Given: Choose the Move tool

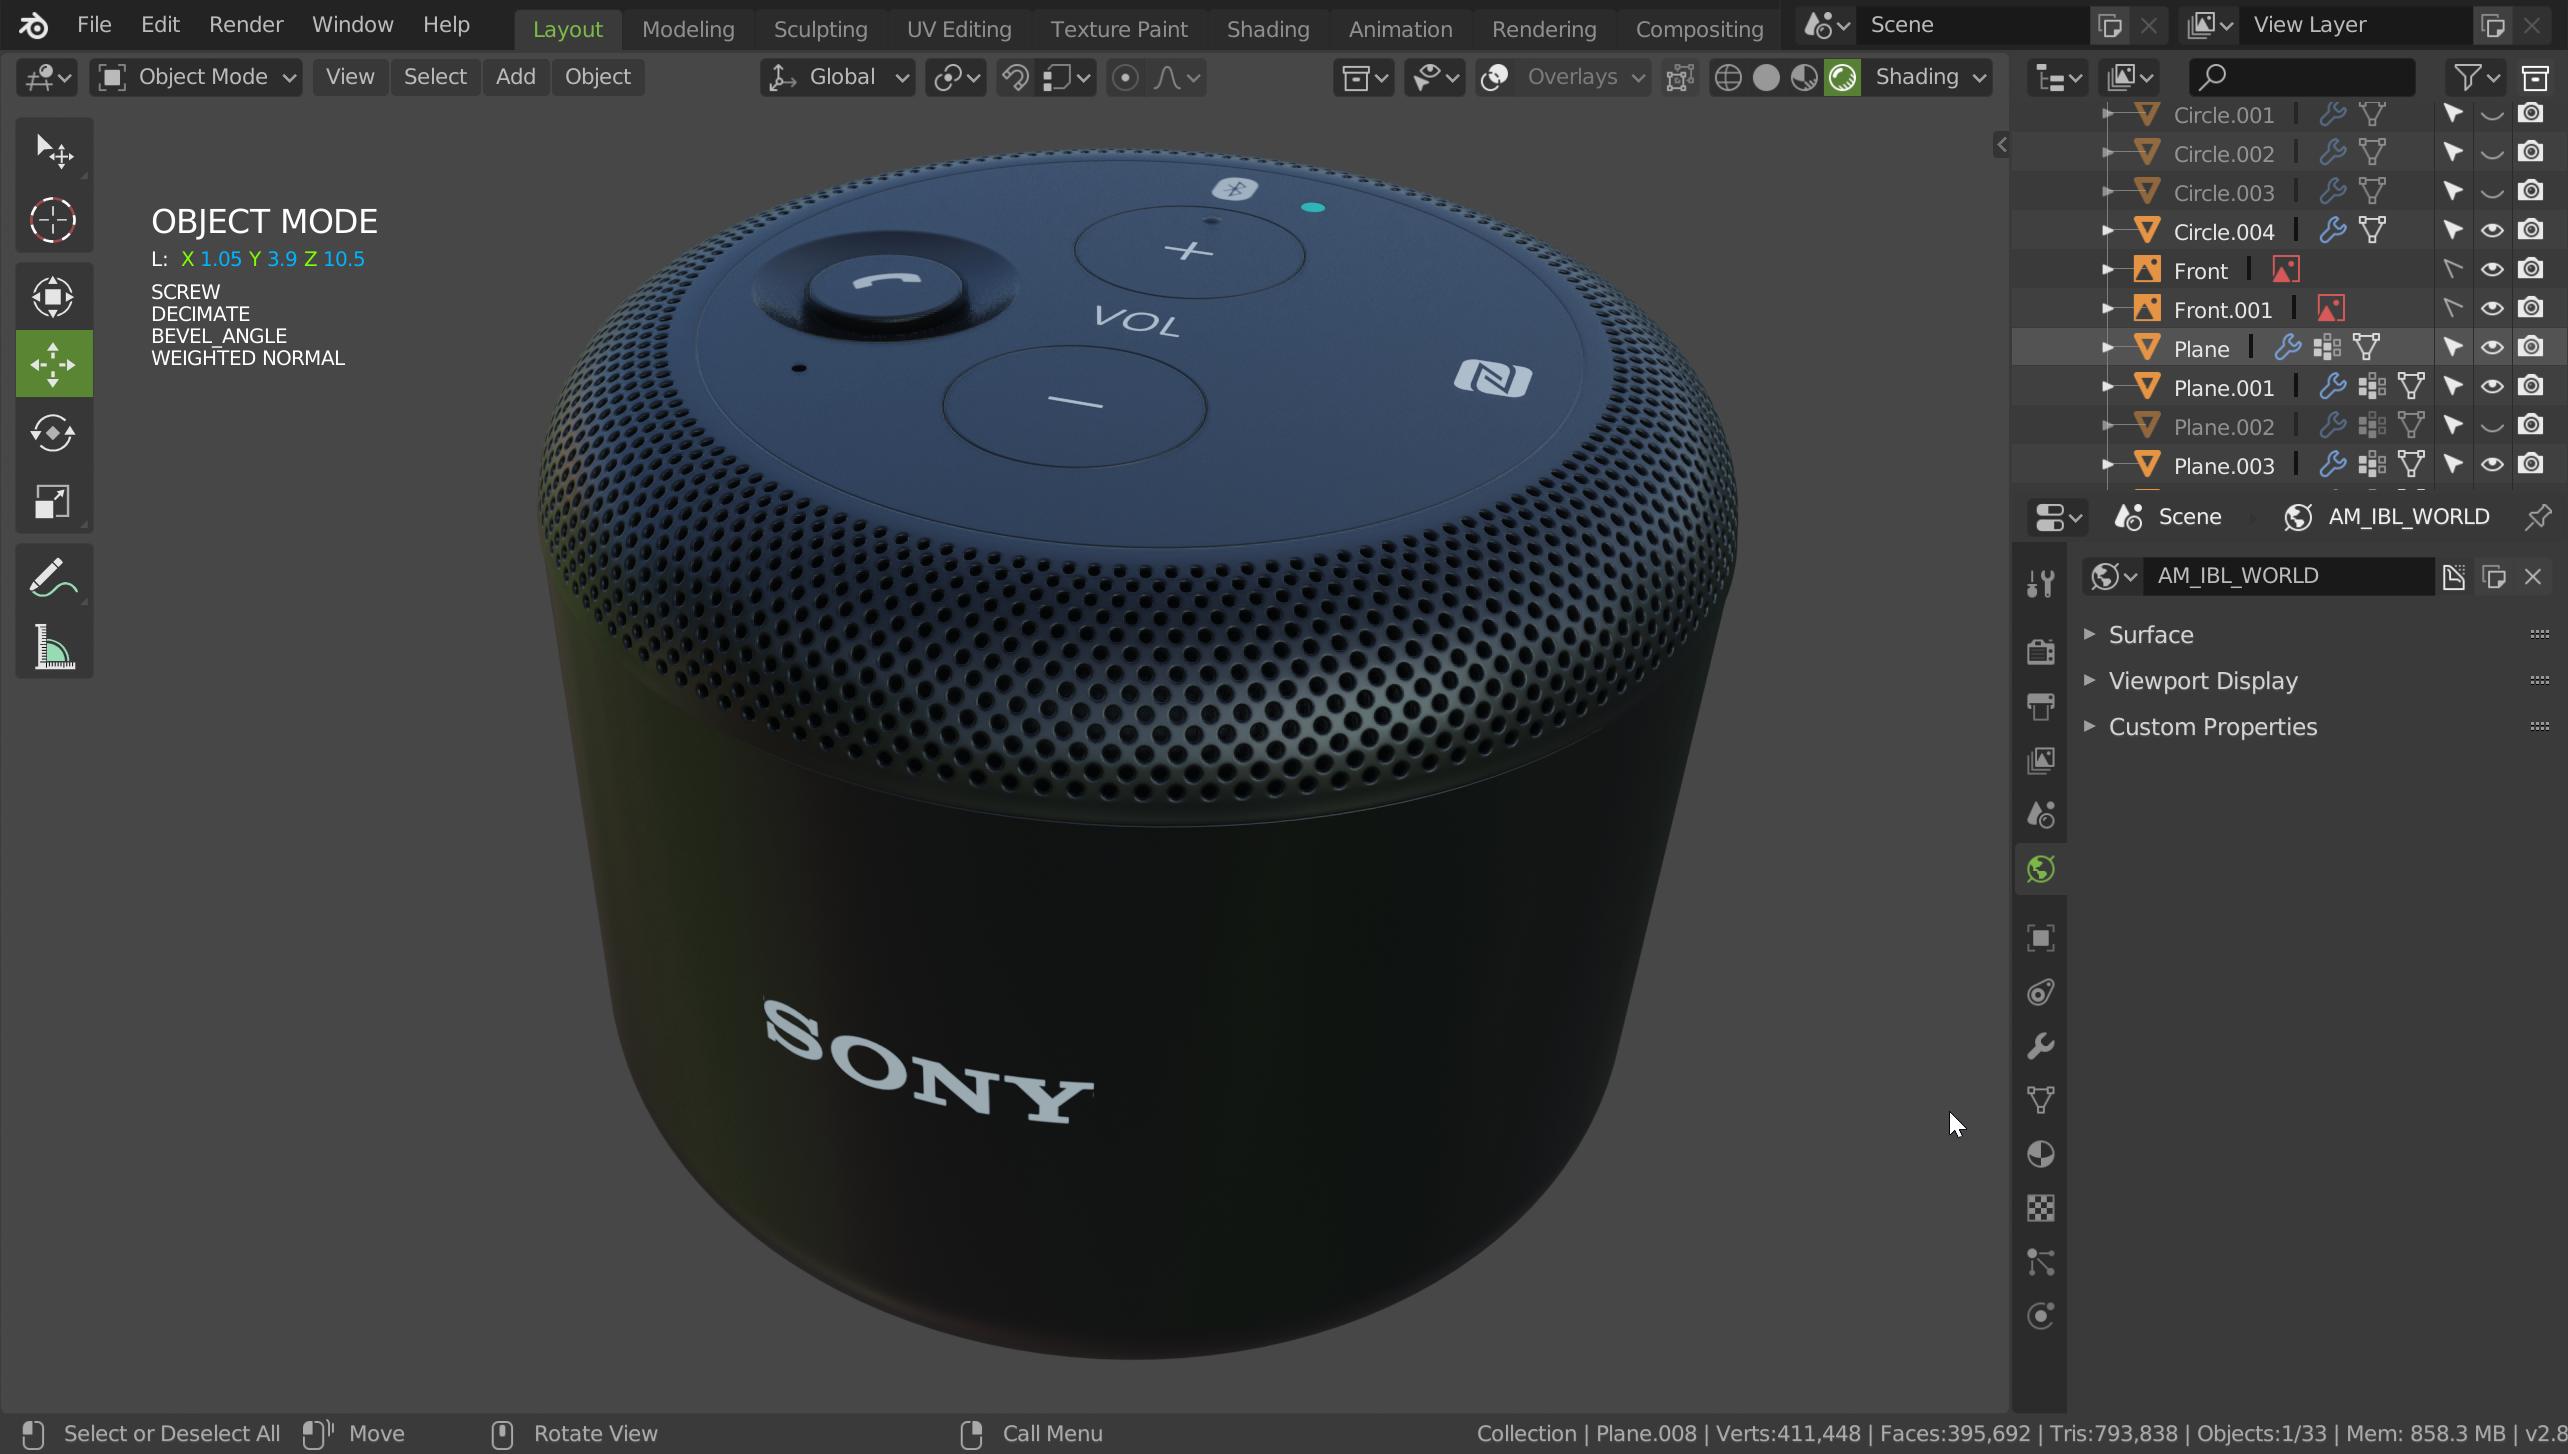Looking at the screenshot, I should [x=53, y=364].
